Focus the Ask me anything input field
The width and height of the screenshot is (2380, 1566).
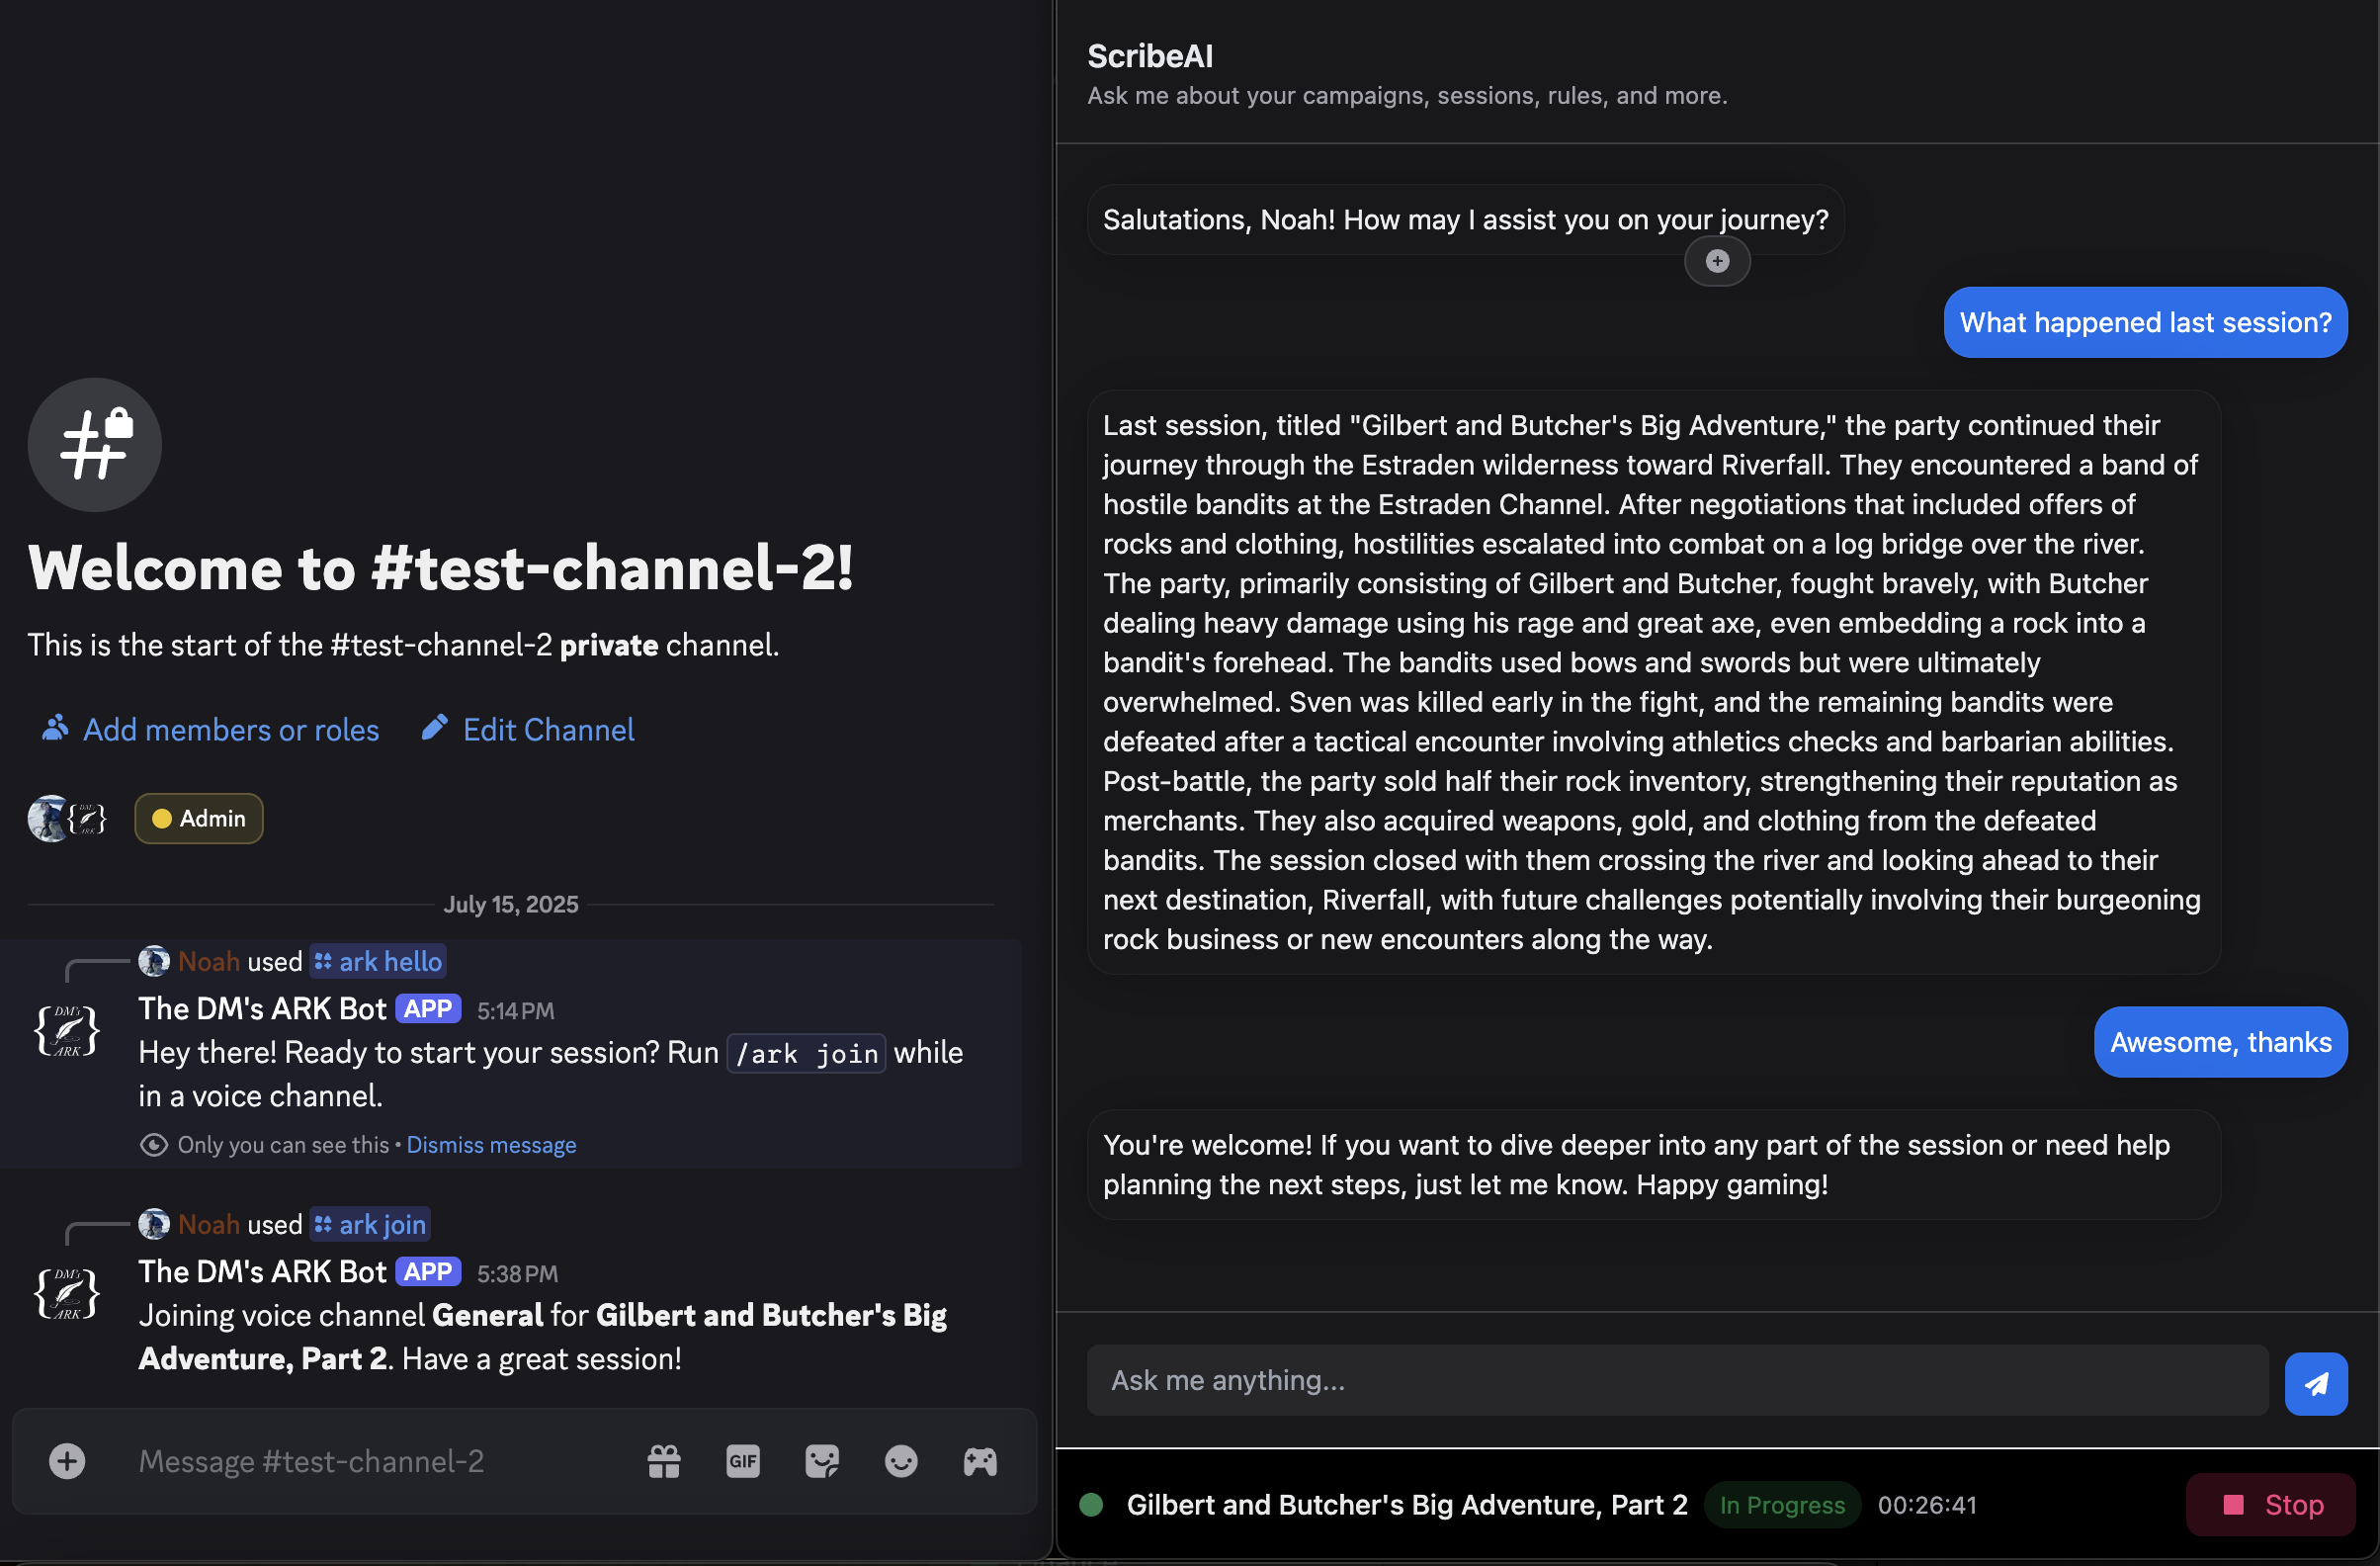click(x=1677, y=1380)
